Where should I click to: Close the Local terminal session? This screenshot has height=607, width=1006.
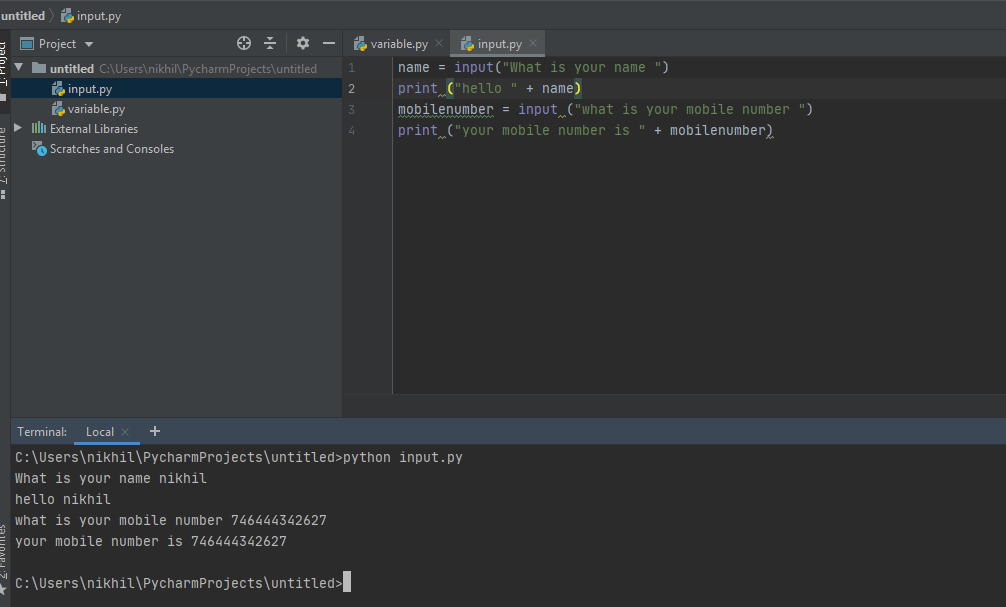125,432
